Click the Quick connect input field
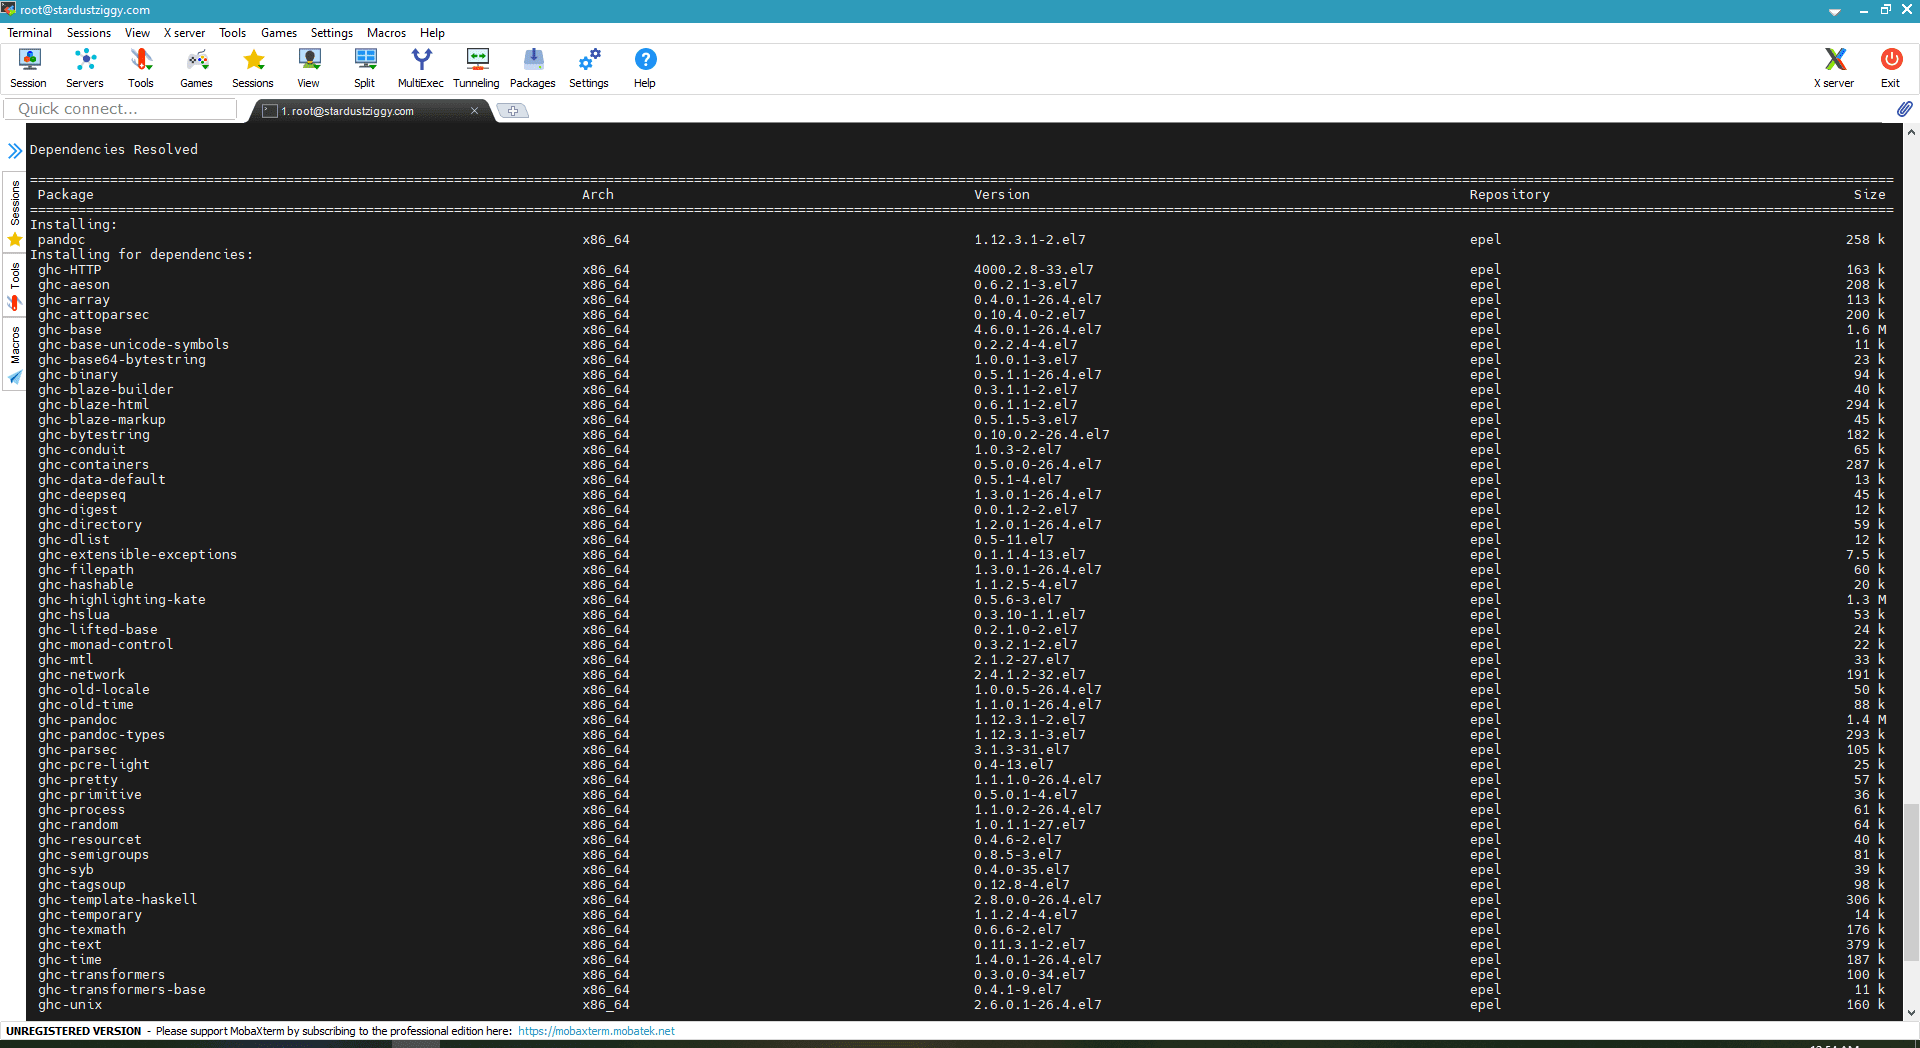Screen dimensions: 1920x1048 click(120, 109)
